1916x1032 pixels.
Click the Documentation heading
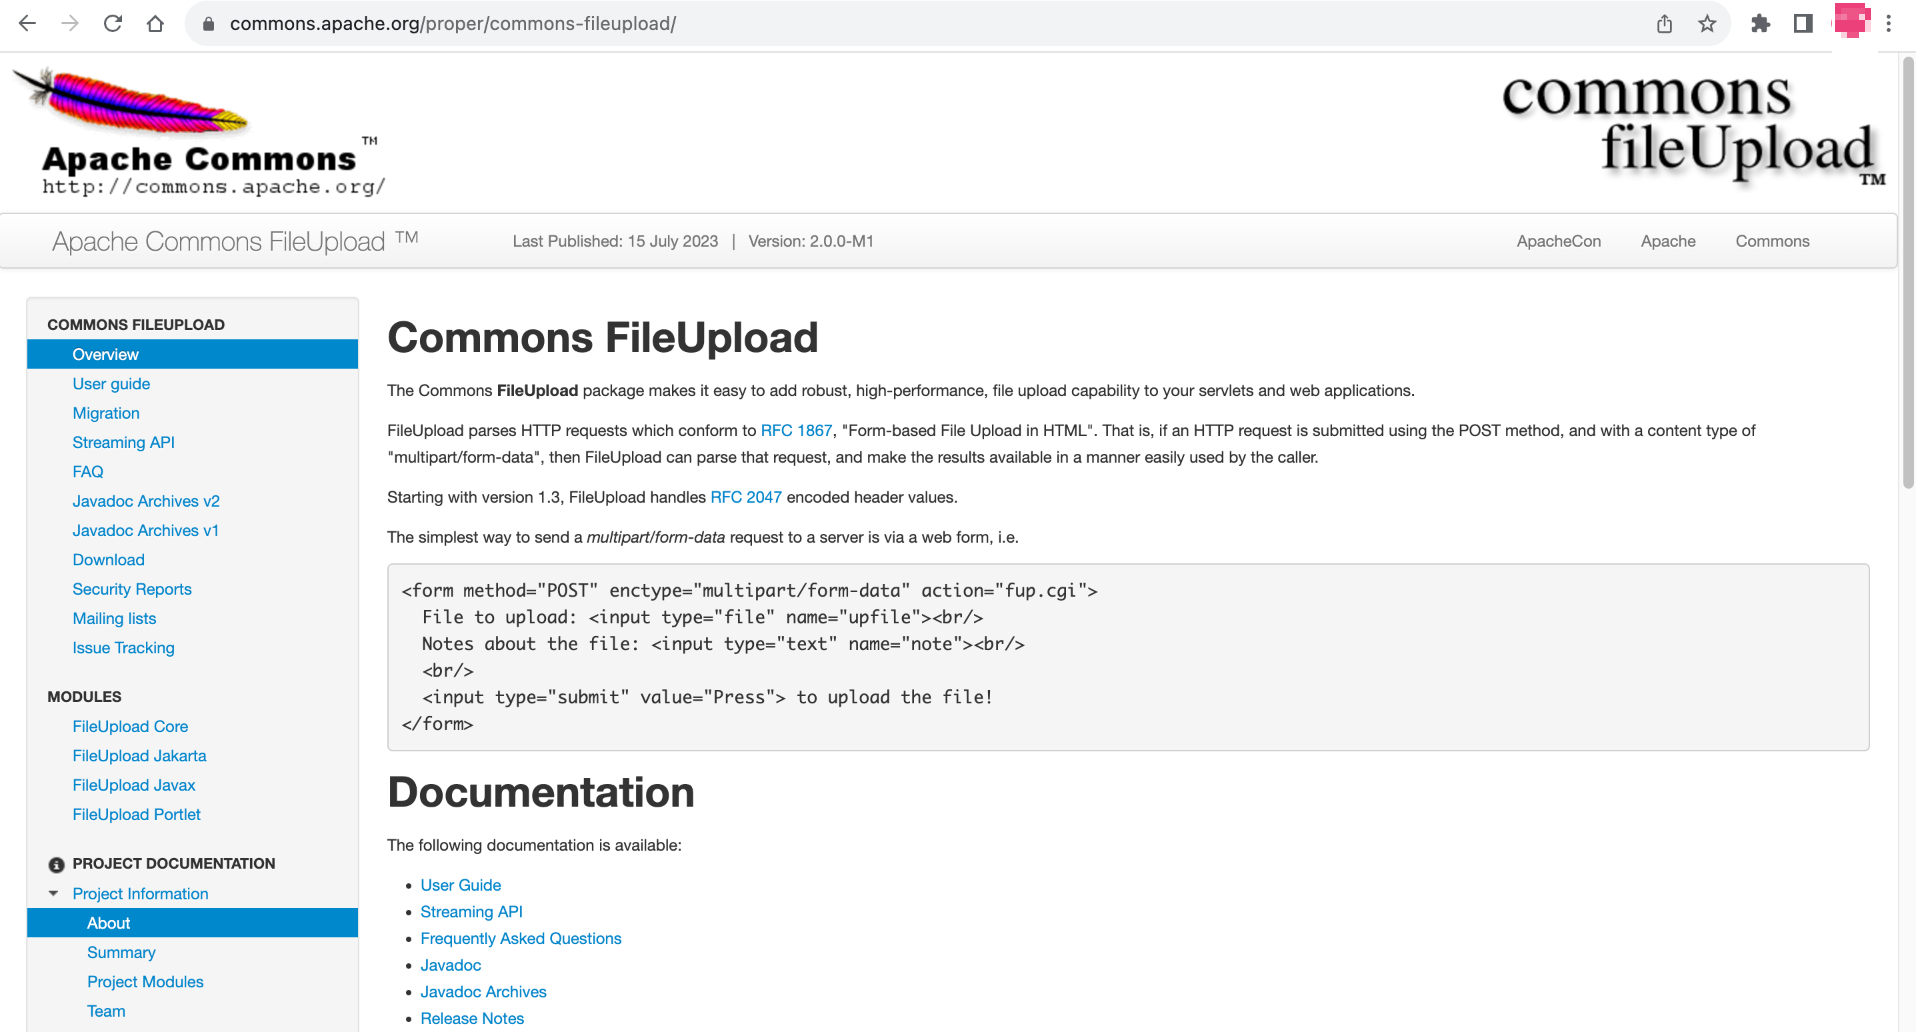click(540, 792)
